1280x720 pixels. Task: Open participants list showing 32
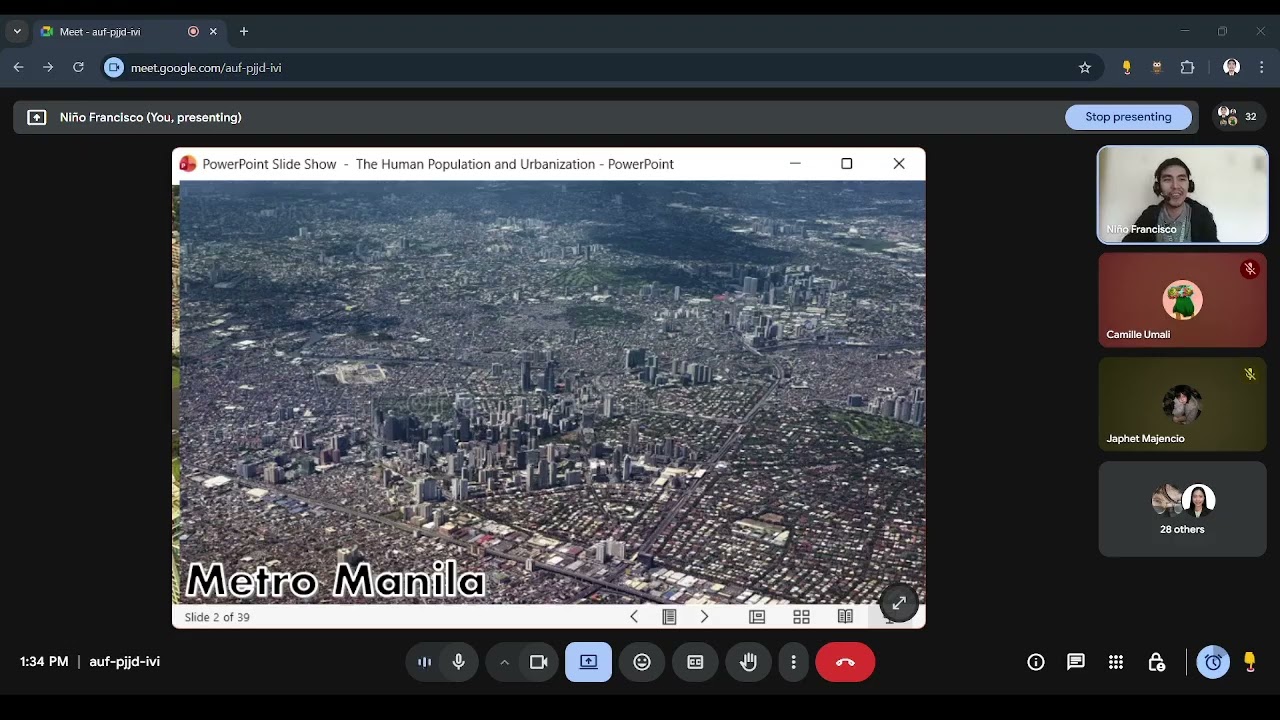coord(1238,117)
